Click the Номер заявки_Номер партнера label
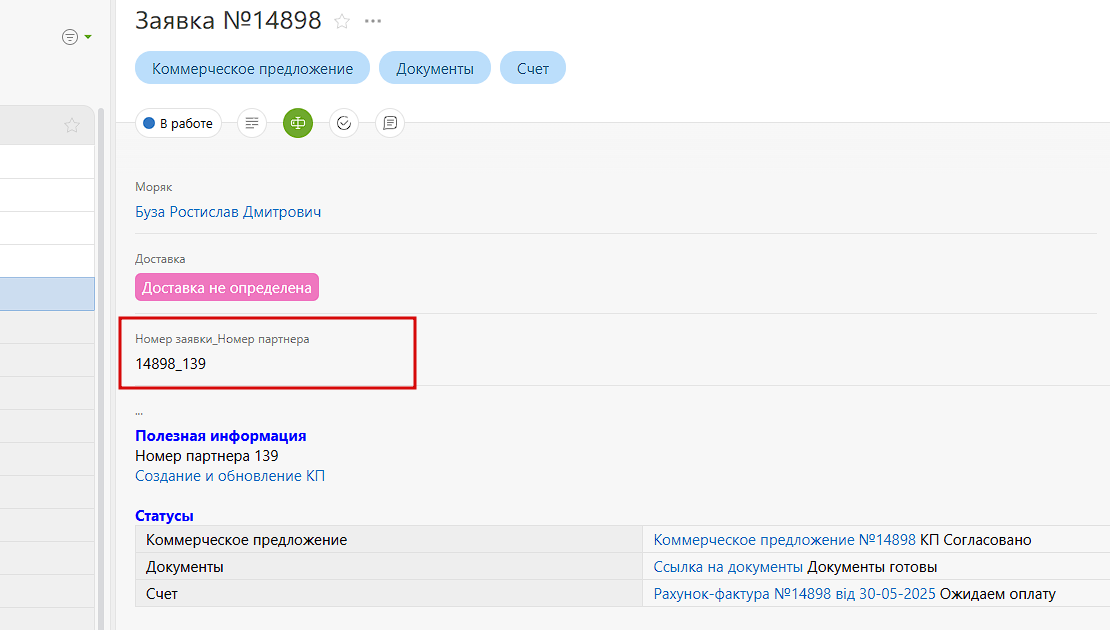This screenshot has height=630, width=1110. [x=222, y=339]
